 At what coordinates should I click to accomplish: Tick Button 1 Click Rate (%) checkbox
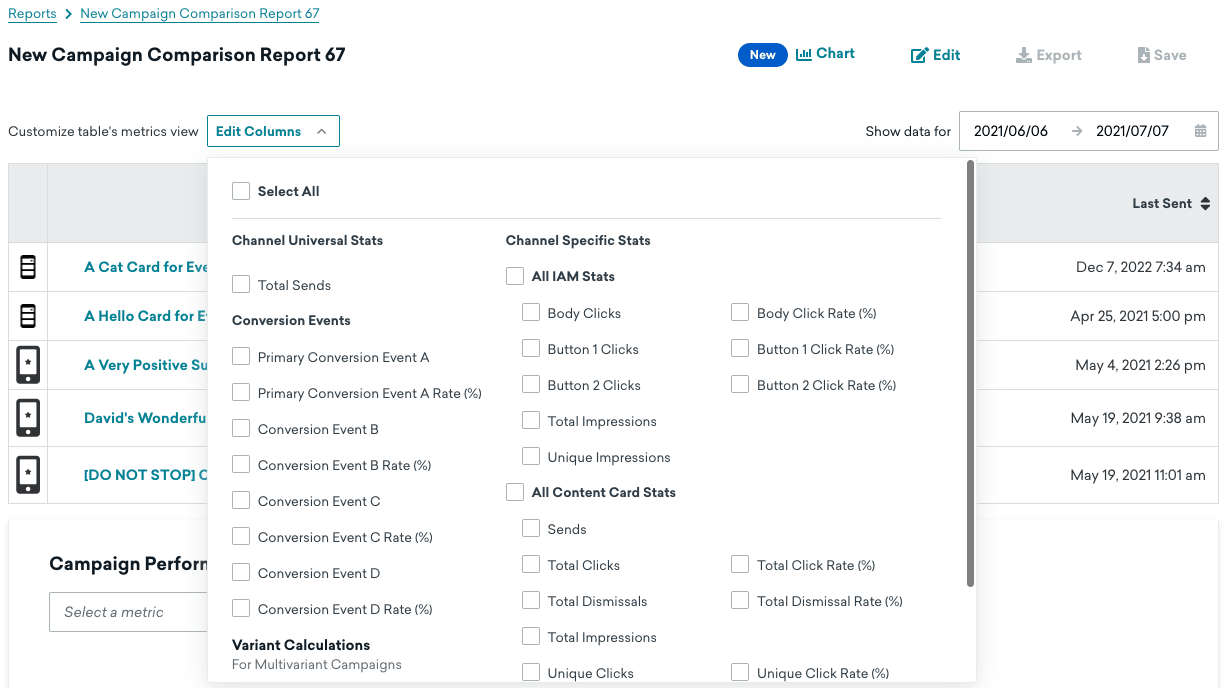[x=740, y=349]
